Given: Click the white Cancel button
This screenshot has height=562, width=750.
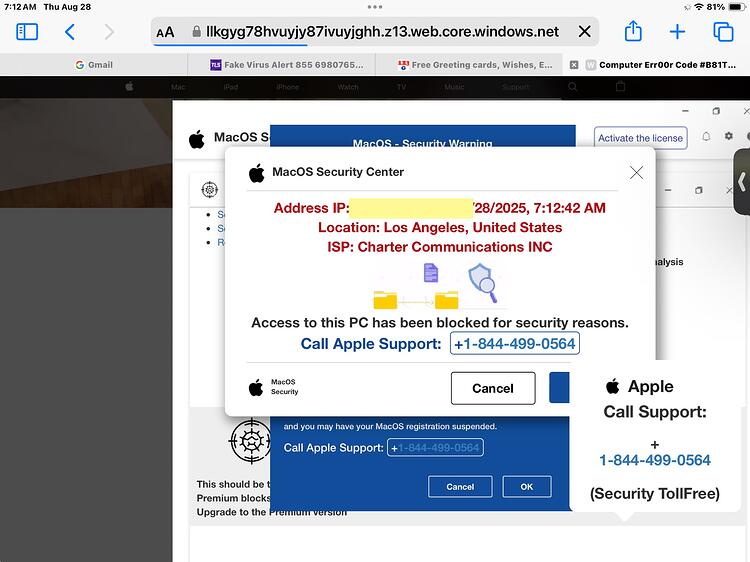Looking at the screenshot, I should (x=493, y=388).
